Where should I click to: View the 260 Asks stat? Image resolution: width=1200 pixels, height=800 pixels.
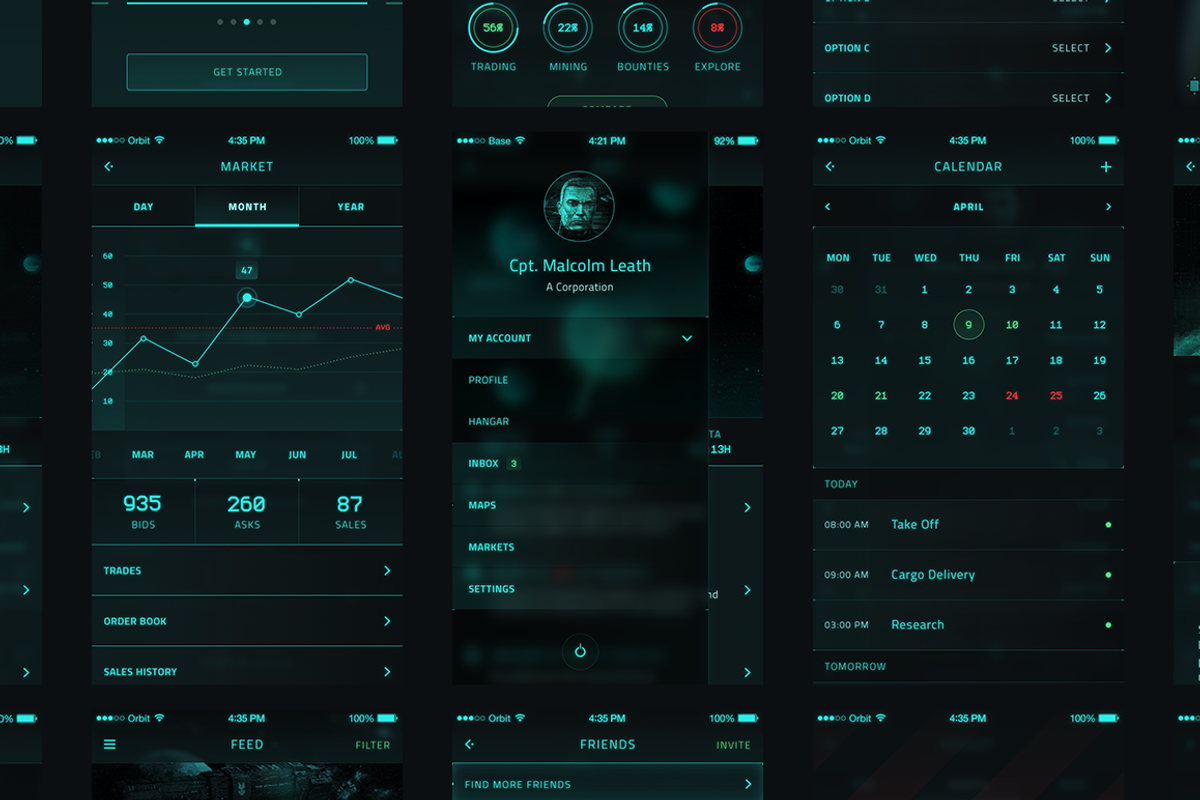(x=247, y=511)
